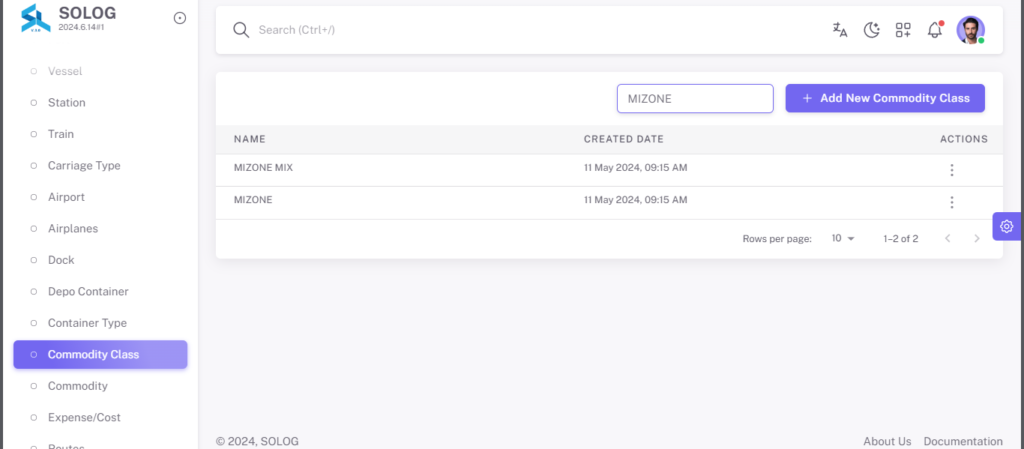The width and height of the screenshot is (1024, 449).
Task: Go to next page arrow
Action: (977, 239)
